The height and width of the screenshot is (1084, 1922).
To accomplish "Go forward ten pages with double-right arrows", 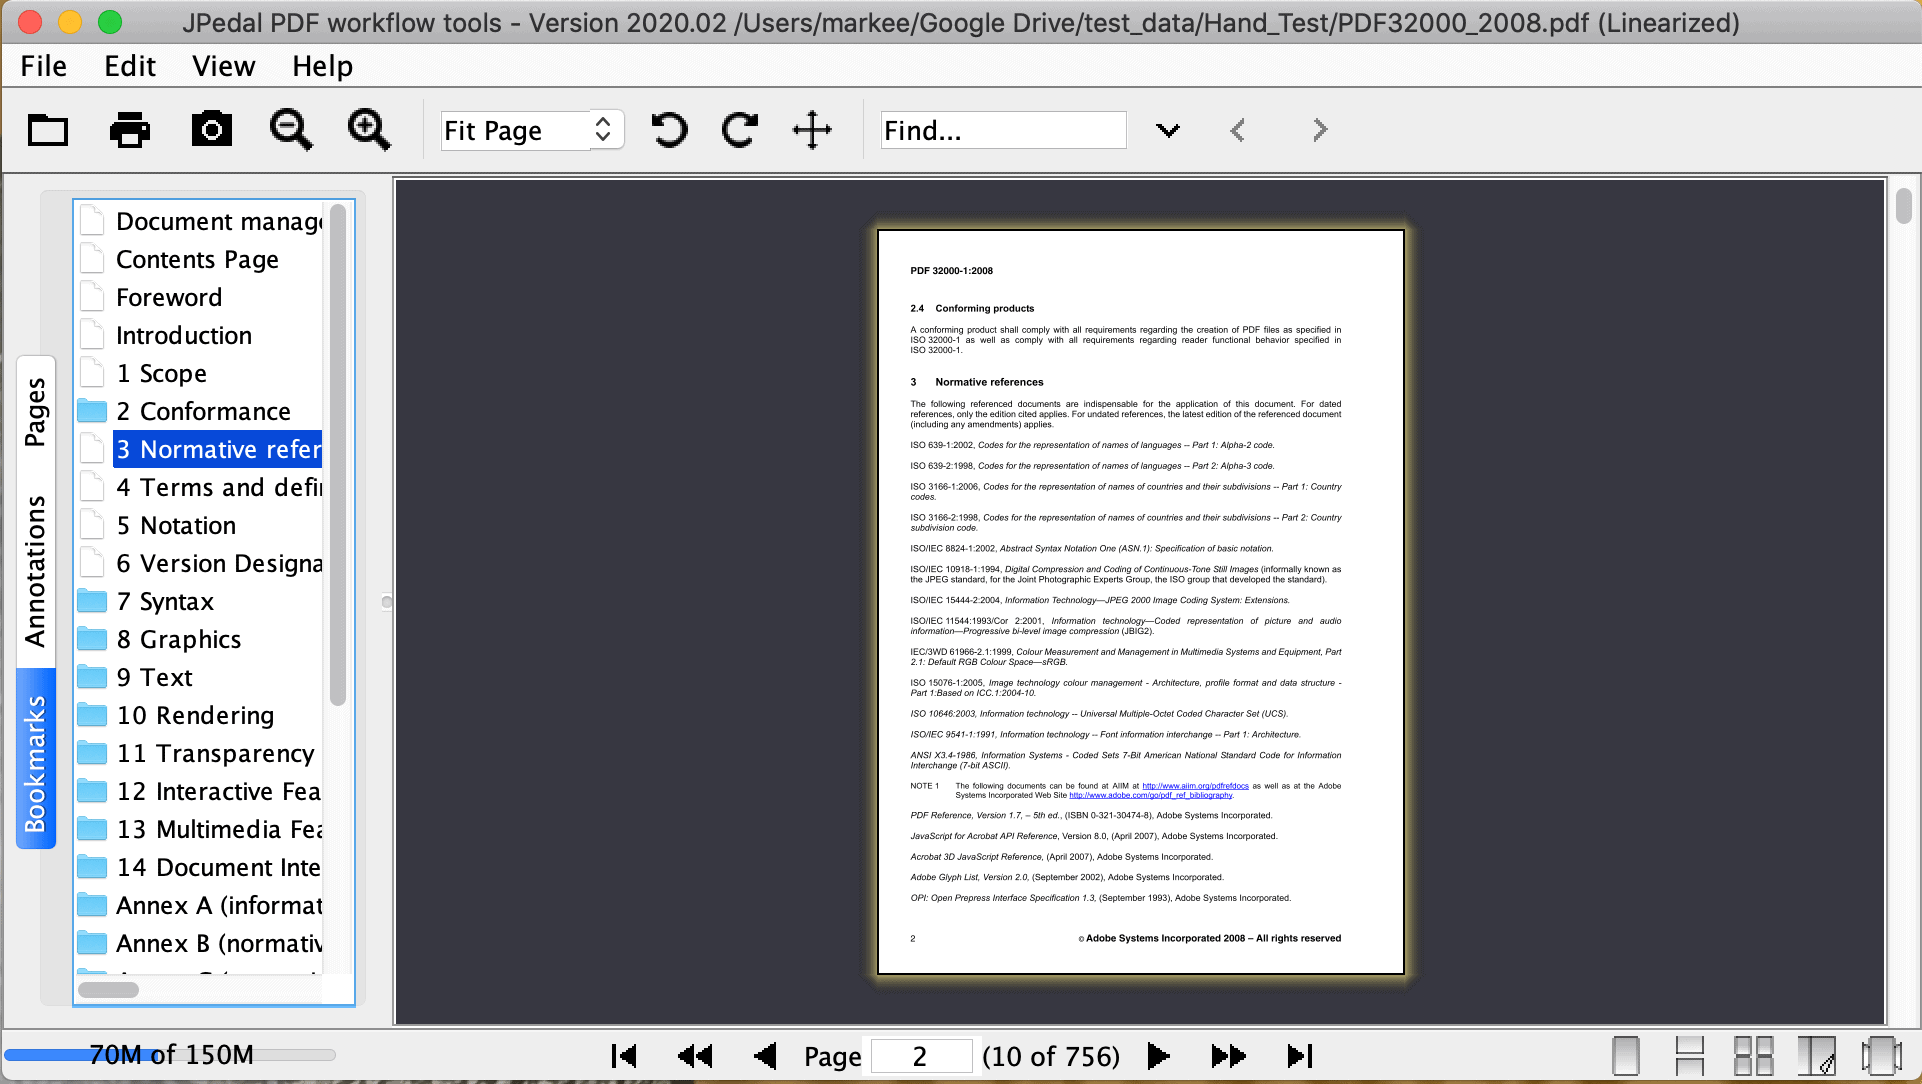I will click(x=1228, y=1056).
